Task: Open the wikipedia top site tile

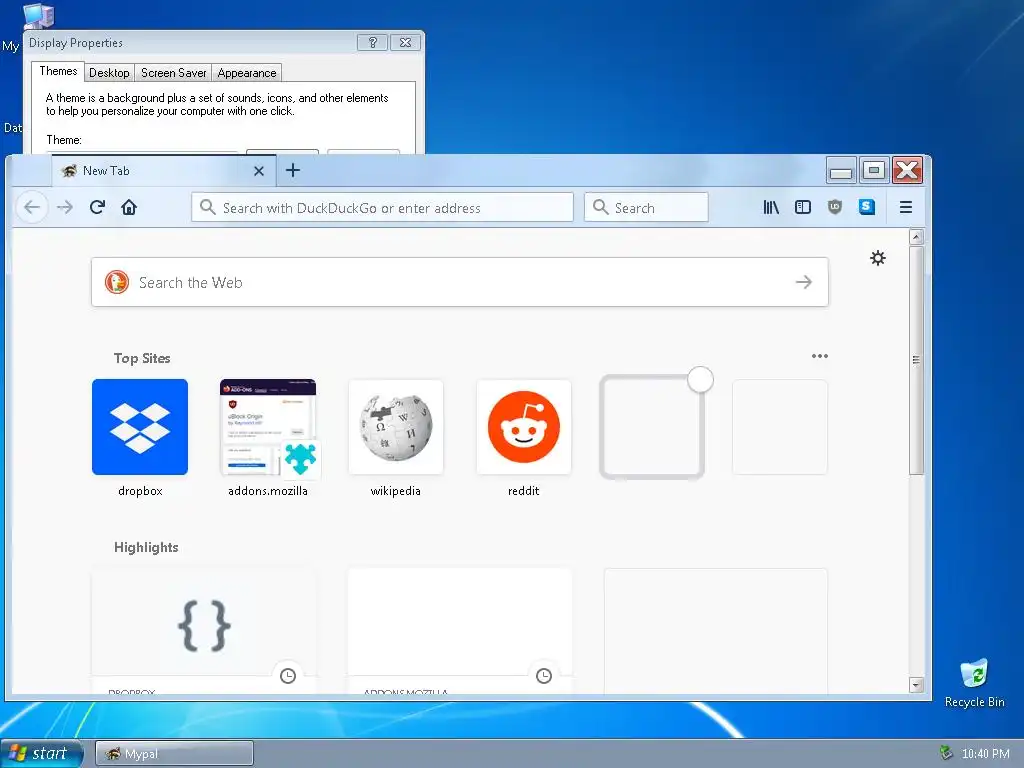Action: click(396, 427)
